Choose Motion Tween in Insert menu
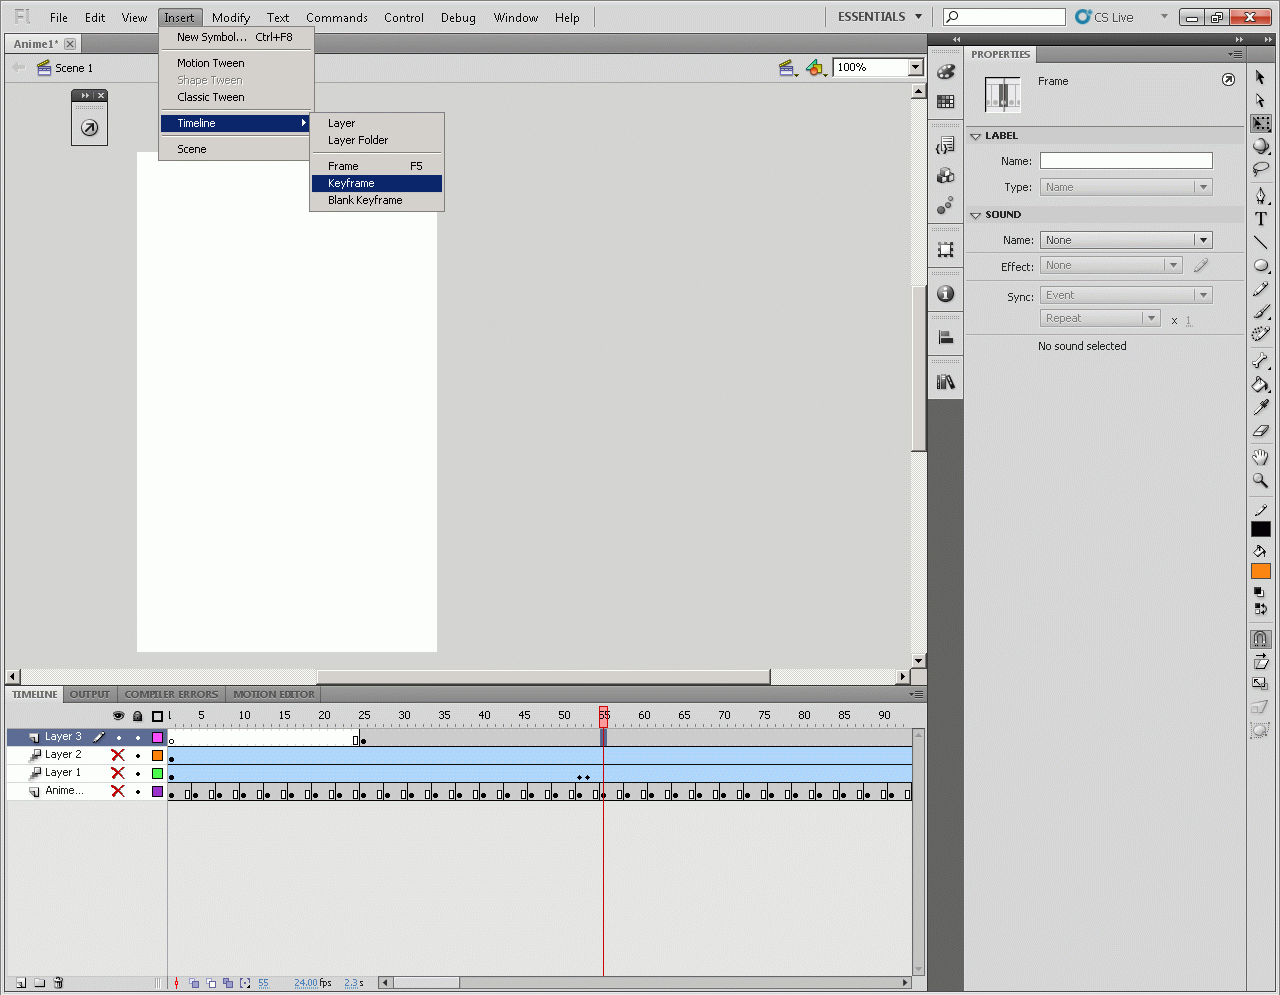Image resolution: width=1280 pixels, height=995 pixels. coord(237,63)
